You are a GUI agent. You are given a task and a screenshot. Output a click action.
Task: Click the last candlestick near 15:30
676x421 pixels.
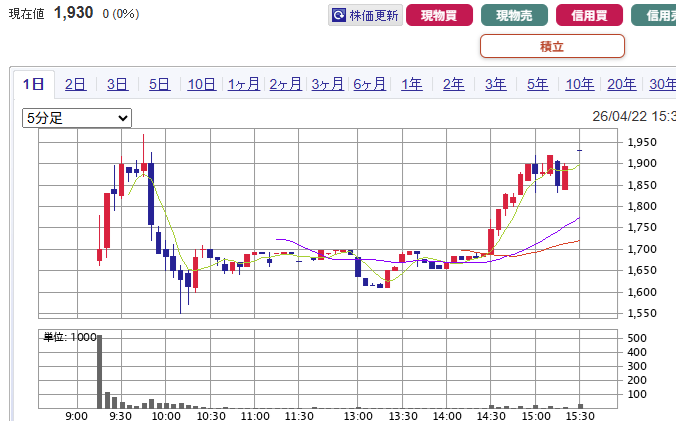(580, 150)
